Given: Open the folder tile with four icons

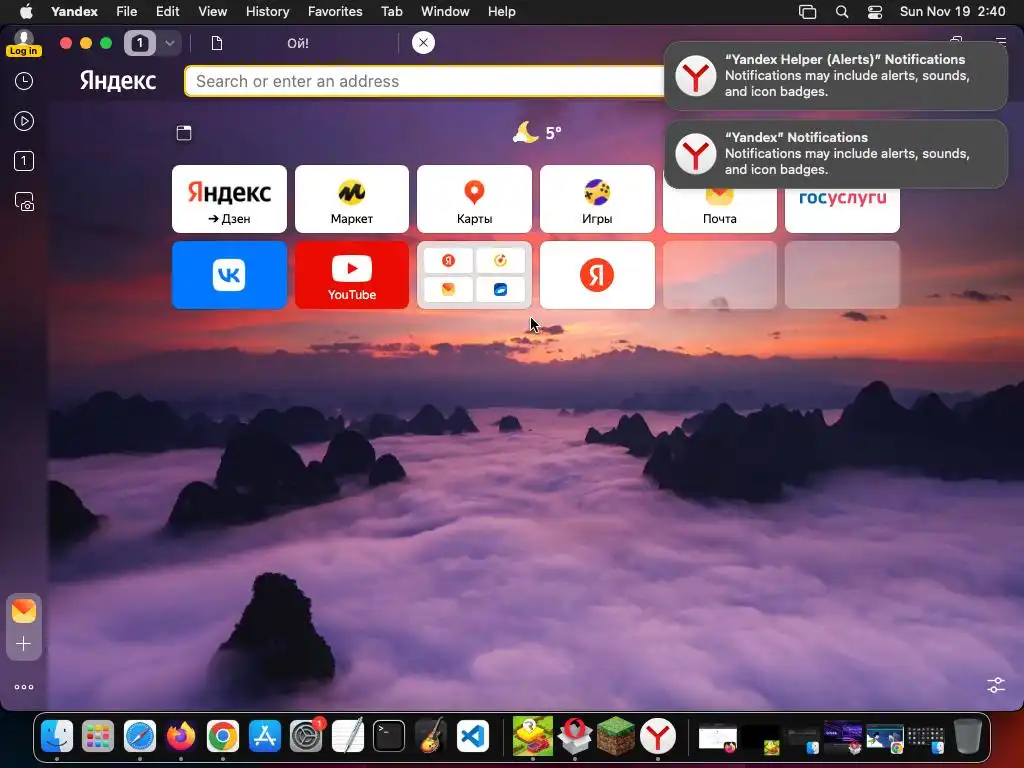Looking at the screenshot, I should click(474, 275).
